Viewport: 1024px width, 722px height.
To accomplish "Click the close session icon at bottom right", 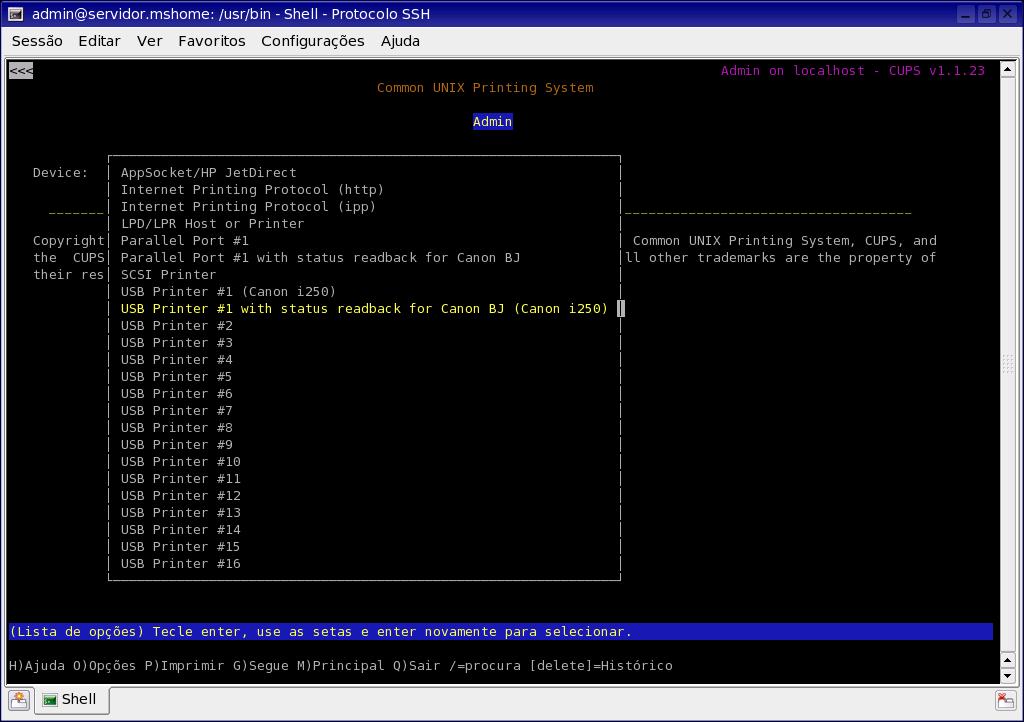I will click(1005, 700).
